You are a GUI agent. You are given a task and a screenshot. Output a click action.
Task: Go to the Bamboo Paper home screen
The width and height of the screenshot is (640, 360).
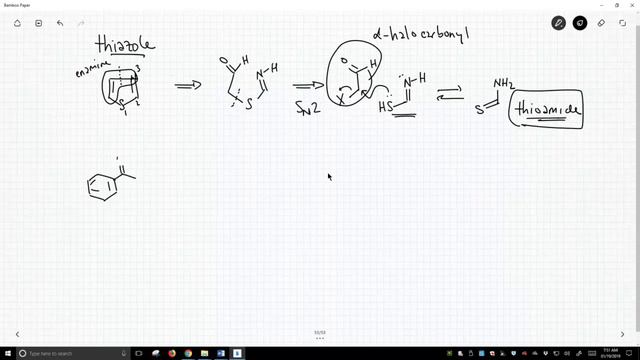[x=17, y=23]
